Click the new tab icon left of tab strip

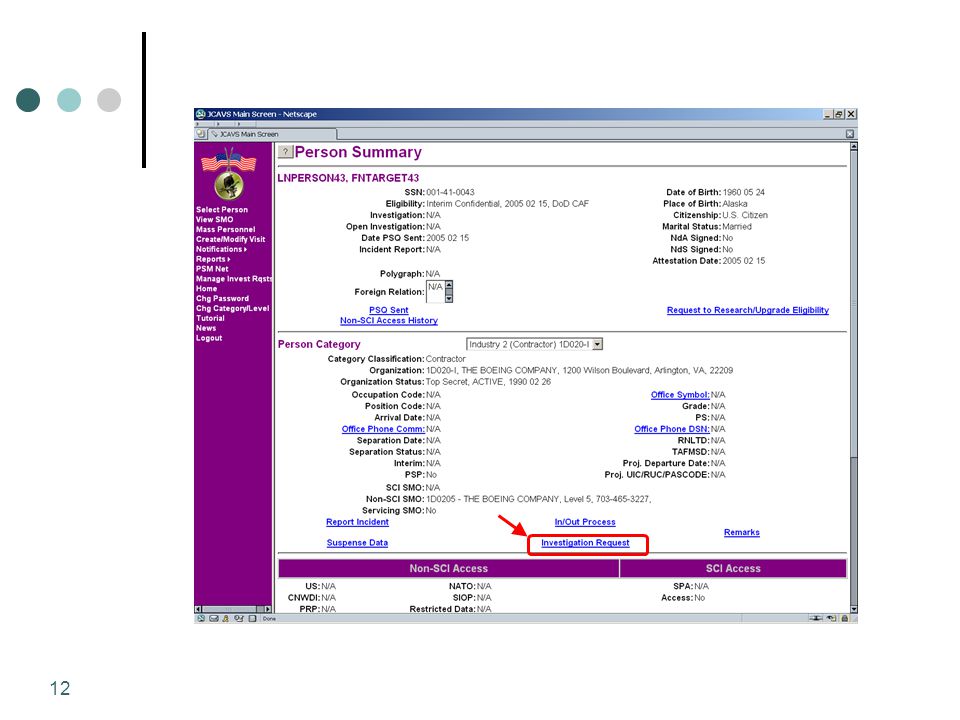tap(201, 133)
